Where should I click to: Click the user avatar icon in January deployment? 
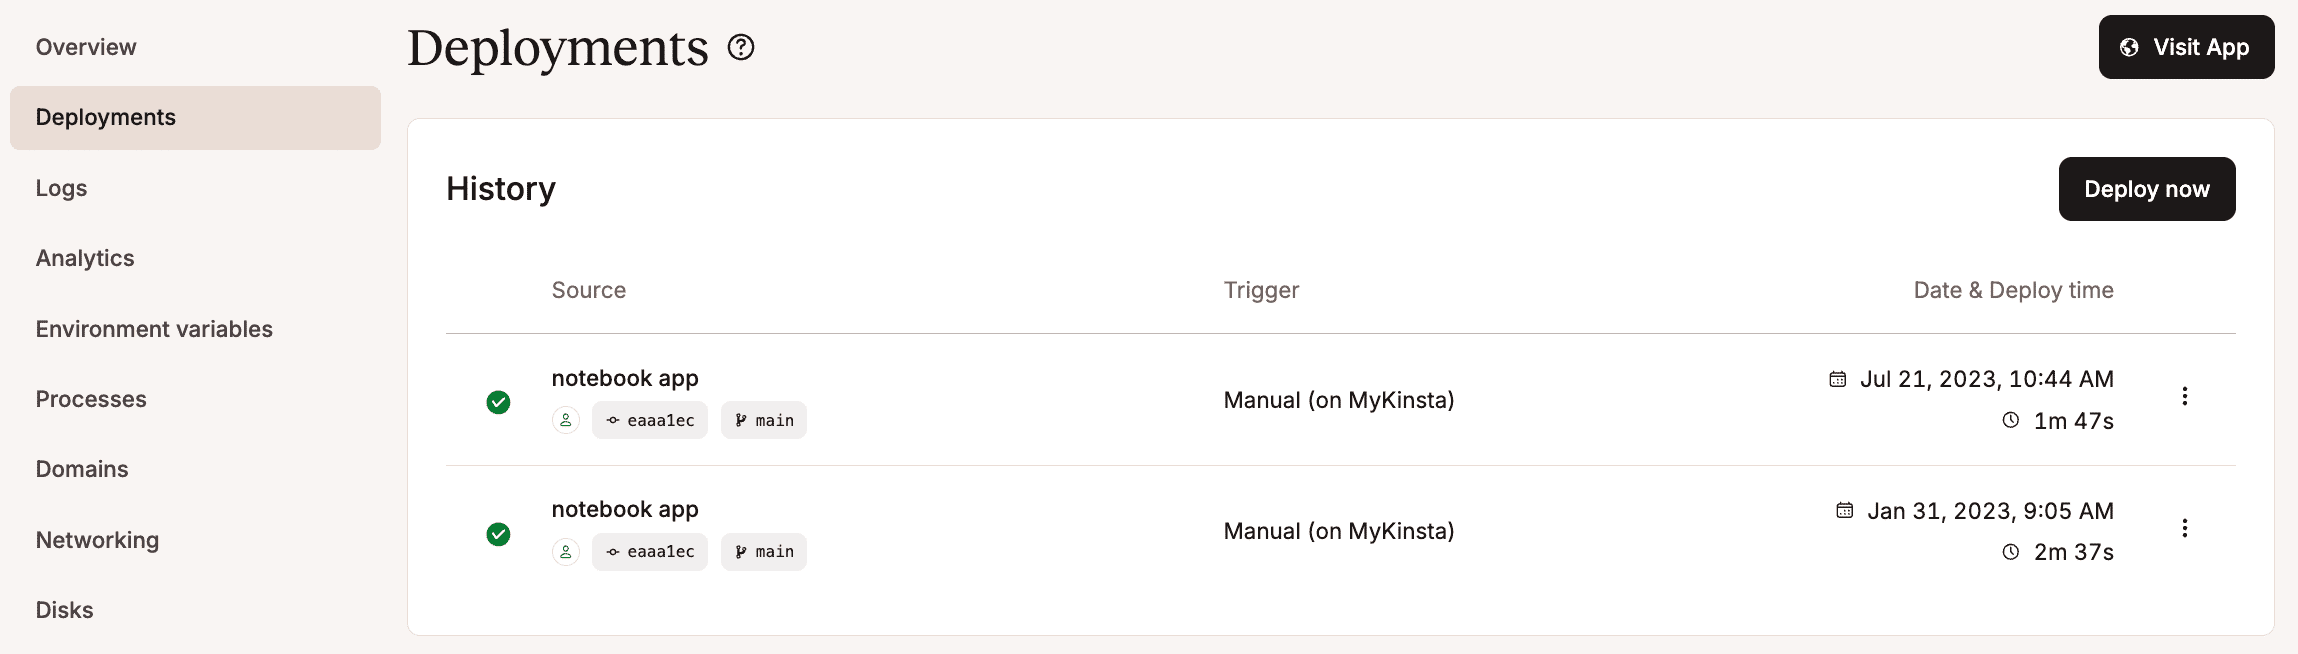pyautogui.click(x=566, y=552)
